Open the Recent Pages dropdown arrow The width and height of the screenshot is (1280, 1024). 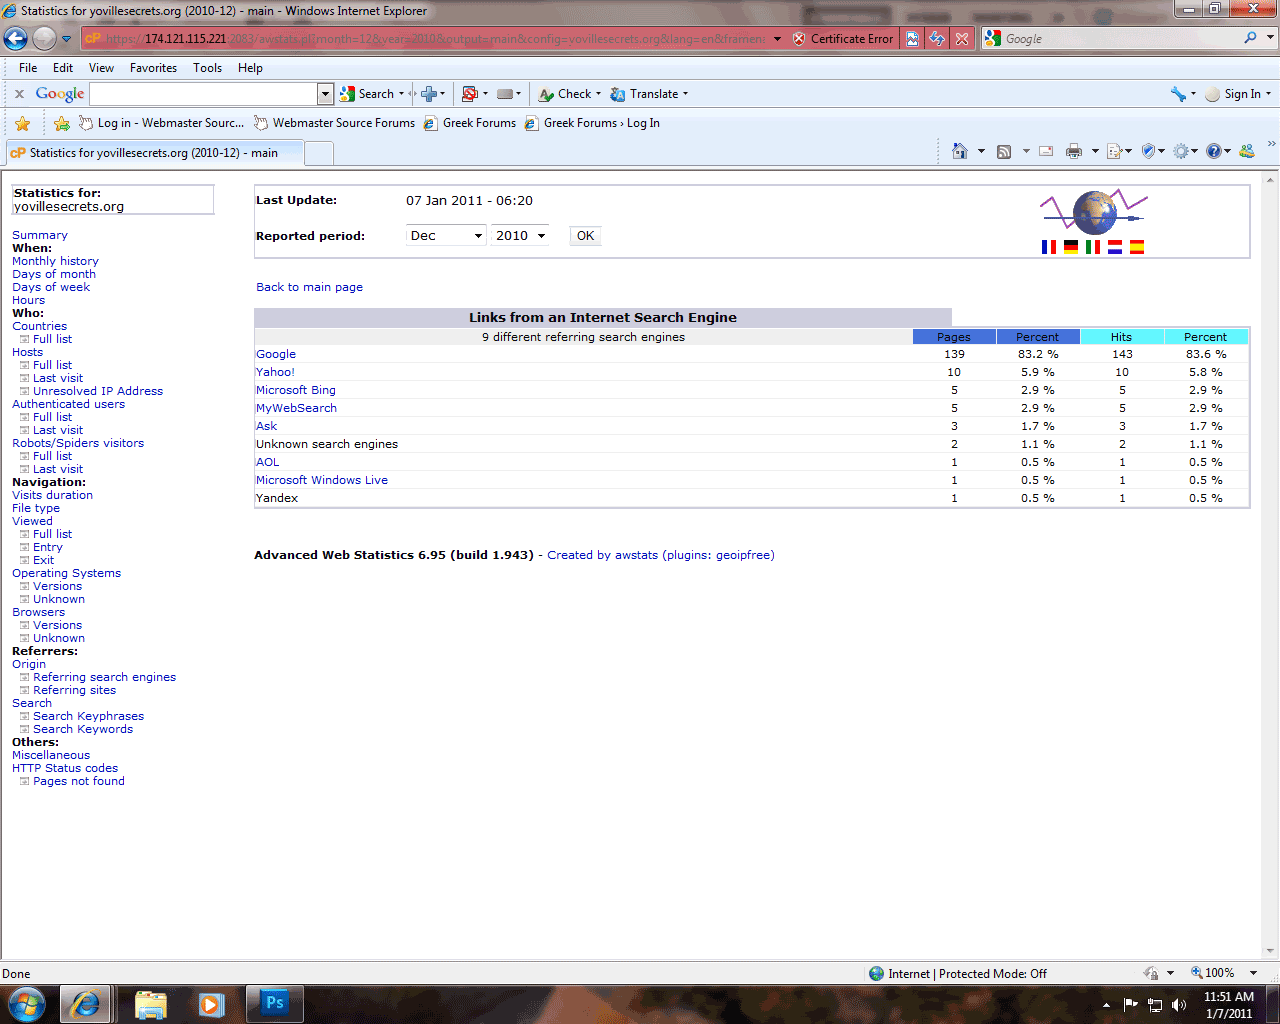pos(66,39)
